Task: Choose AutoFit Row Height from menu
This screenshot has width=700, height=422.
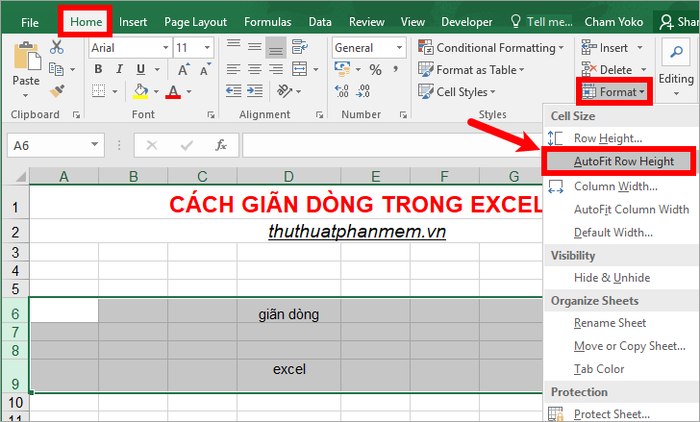Action: pos(623,161)
